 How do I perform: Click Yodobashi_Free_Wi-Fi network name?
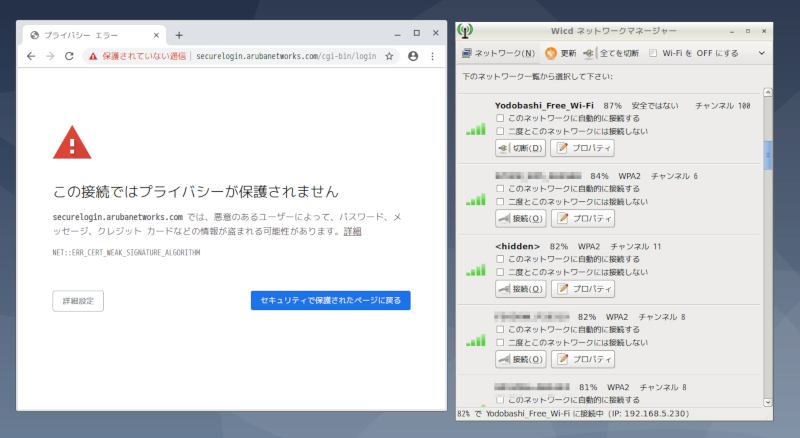click(544, 106)
